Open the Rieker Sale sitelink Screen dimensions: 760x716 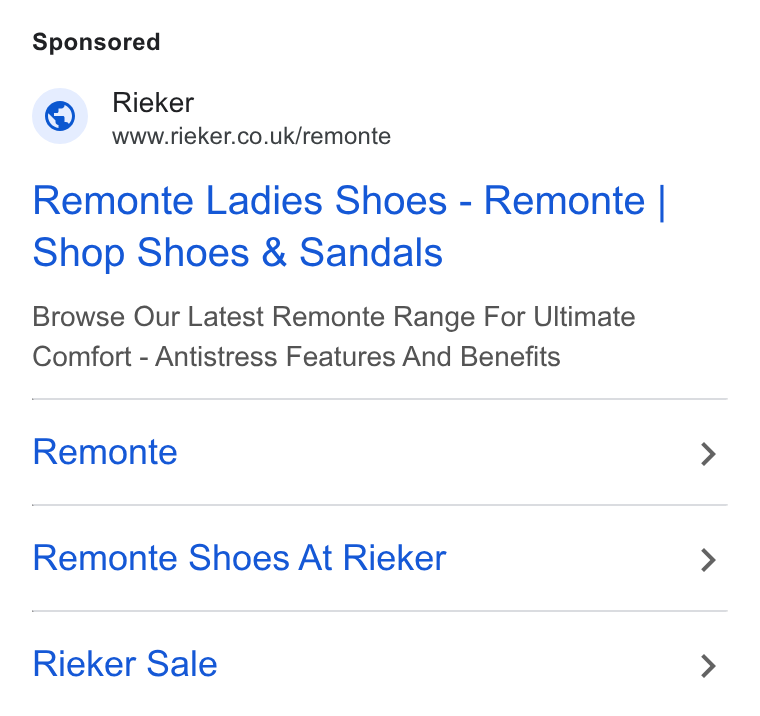[125, 664]
